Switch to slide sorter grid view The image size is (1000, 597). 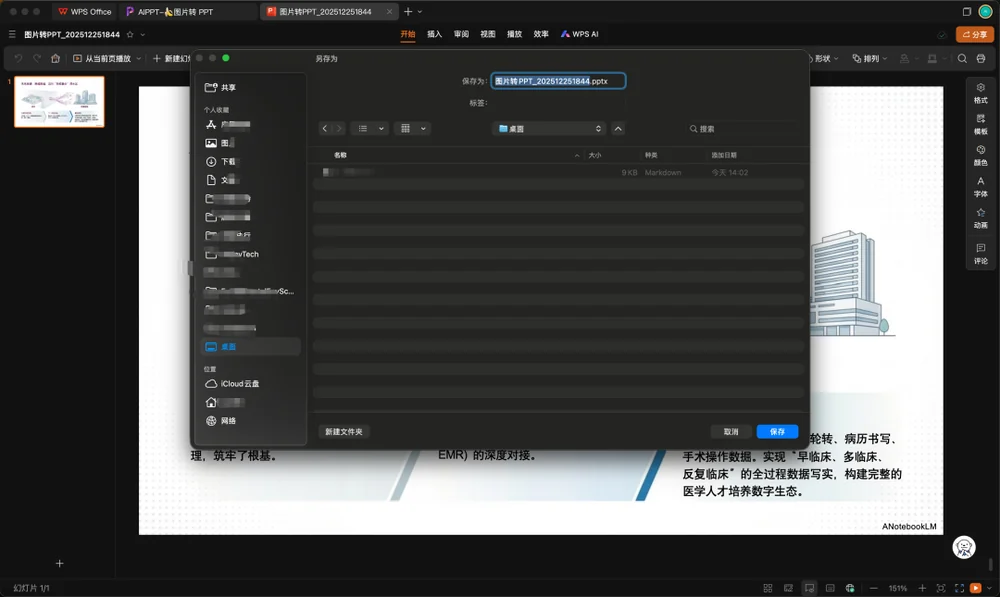click(x=768, y=588)
